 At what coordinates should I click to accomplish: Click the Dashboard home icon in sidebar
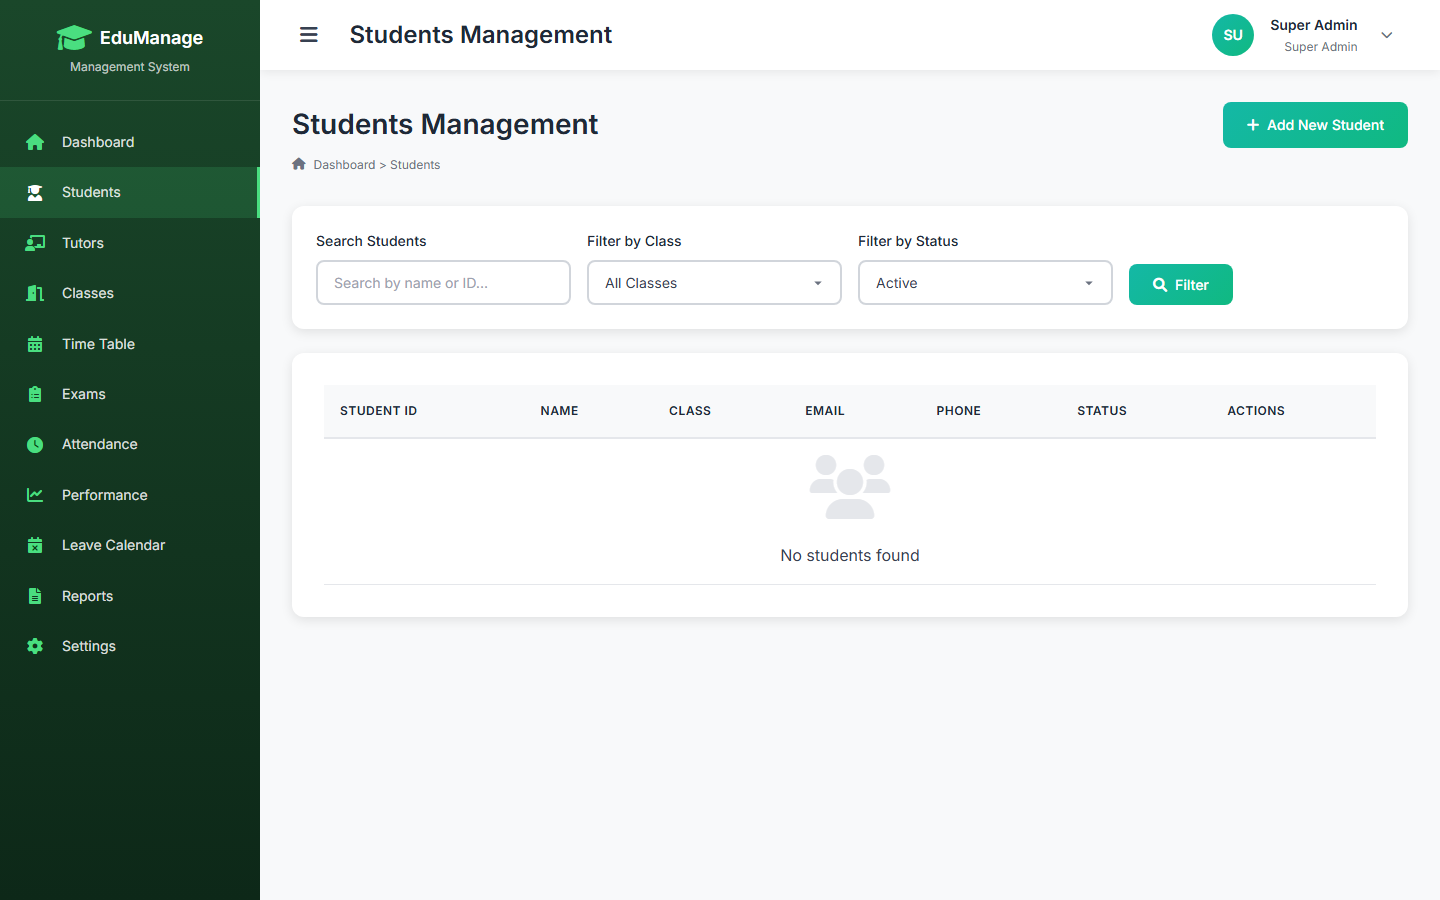35,142
